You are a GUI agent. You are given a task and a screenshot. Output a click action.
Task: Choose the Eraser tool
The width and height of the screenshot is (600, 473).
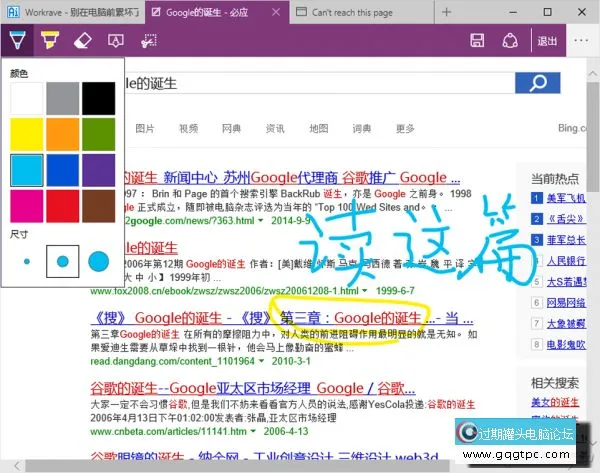83,40
